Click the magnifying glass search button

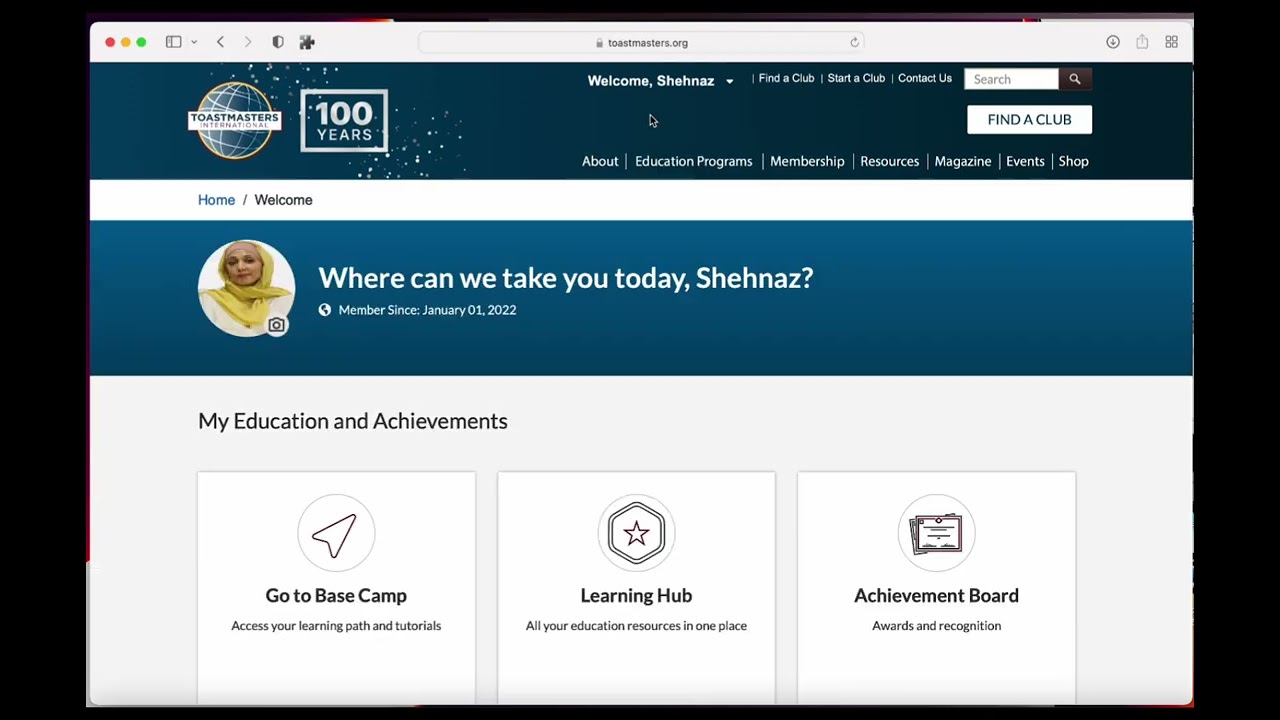tap(1075, 79)
